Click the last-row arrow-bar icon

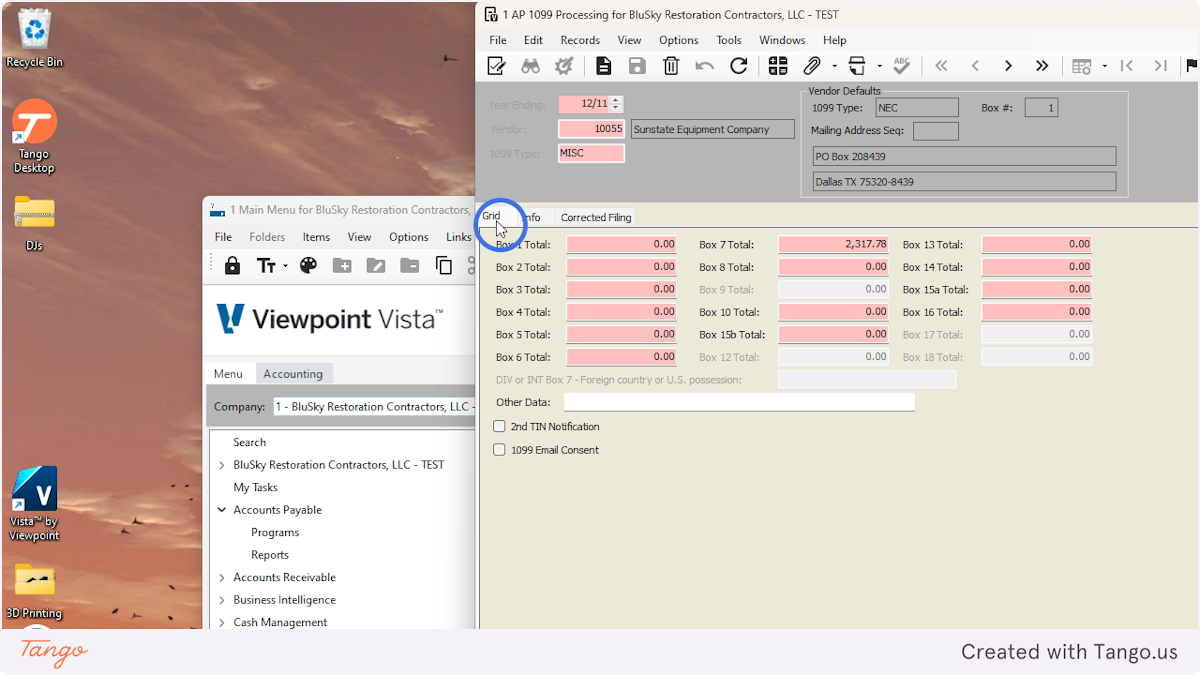(1161, 66)
